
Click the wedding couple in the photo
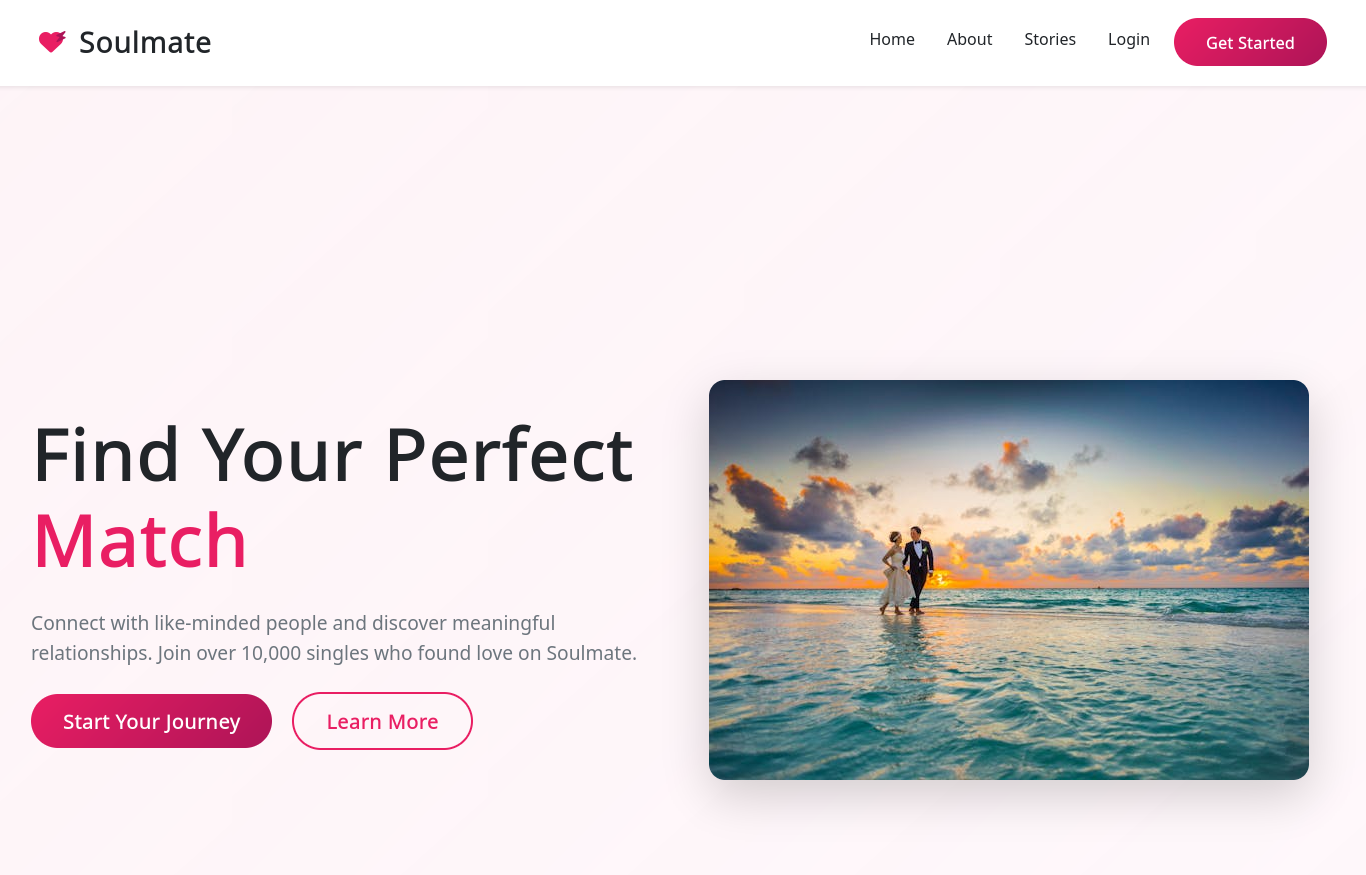[907, 570]
